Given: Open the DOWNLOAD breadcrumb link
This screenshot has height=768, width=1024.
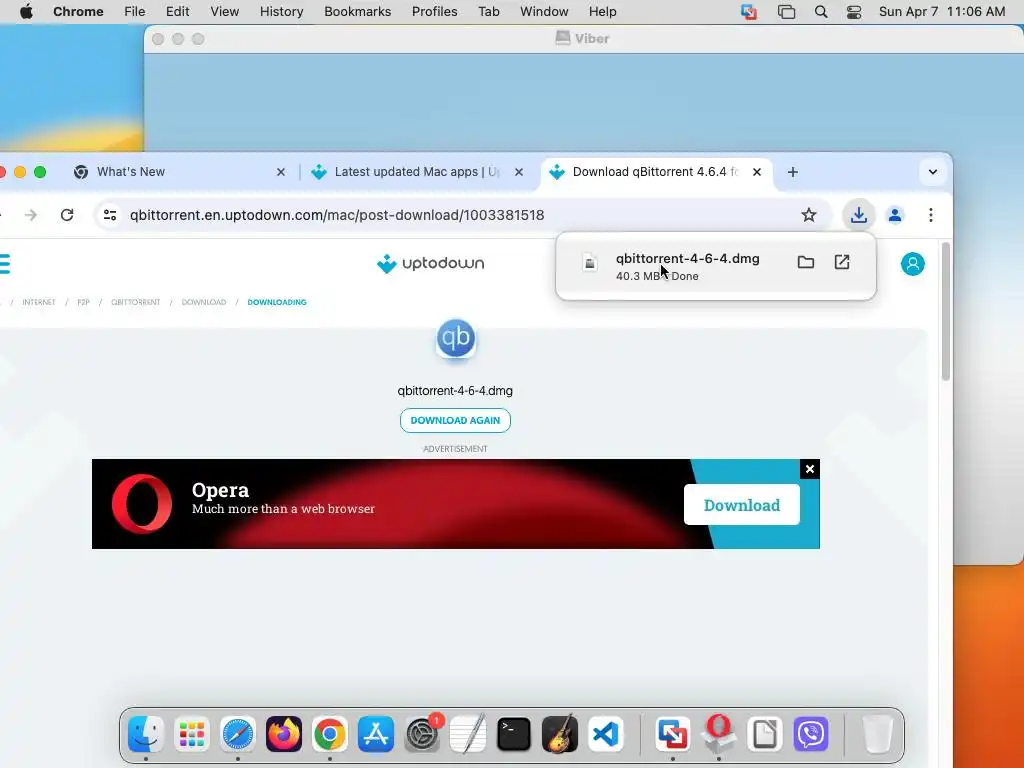Looking at the screenshot, I should pyautogui.click(x=203, y=302).
